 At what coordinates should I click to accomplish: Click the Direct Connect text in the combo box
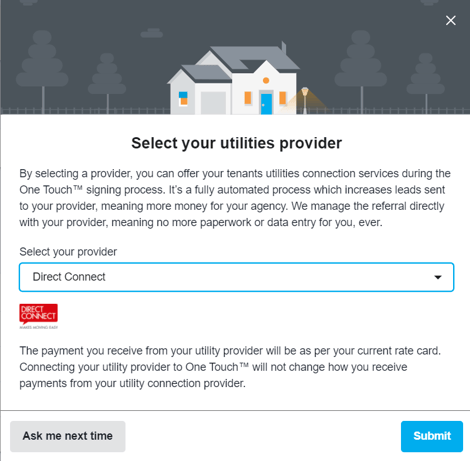coord(69,277)
